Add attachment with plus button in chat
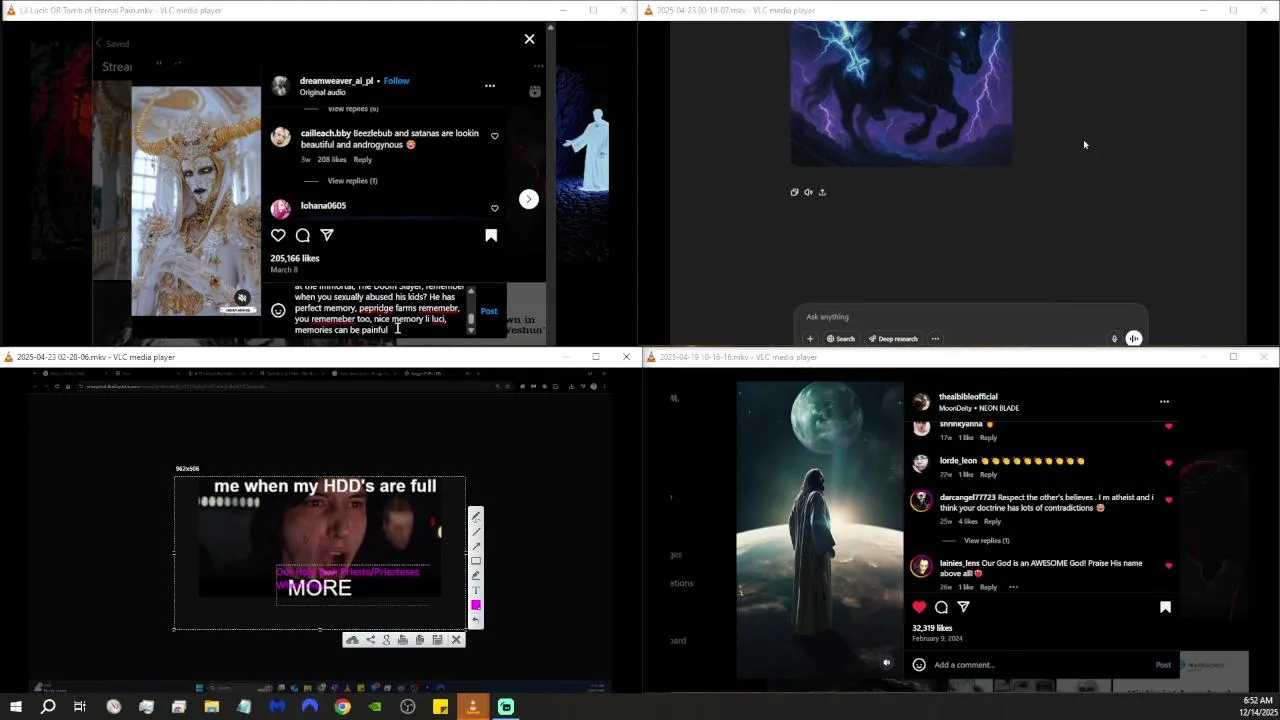The width and height of the screenshot is (1280, 720). 810,339
